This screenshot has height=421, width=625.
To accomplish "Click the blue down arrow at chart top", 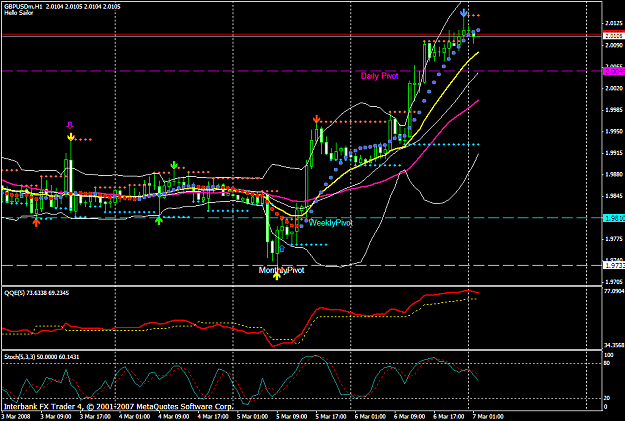I will (463, 12).
